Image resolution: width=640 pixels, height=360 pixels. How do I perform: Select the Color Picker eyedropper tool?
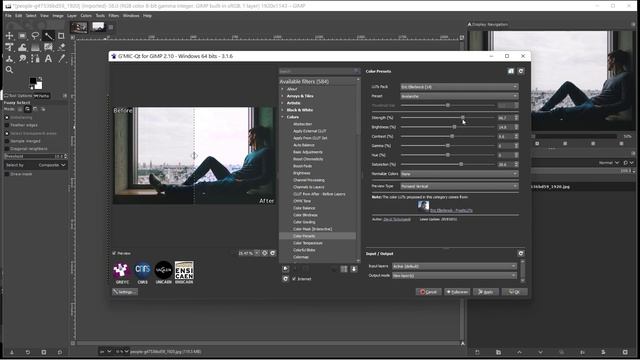(x=61, y=59)
